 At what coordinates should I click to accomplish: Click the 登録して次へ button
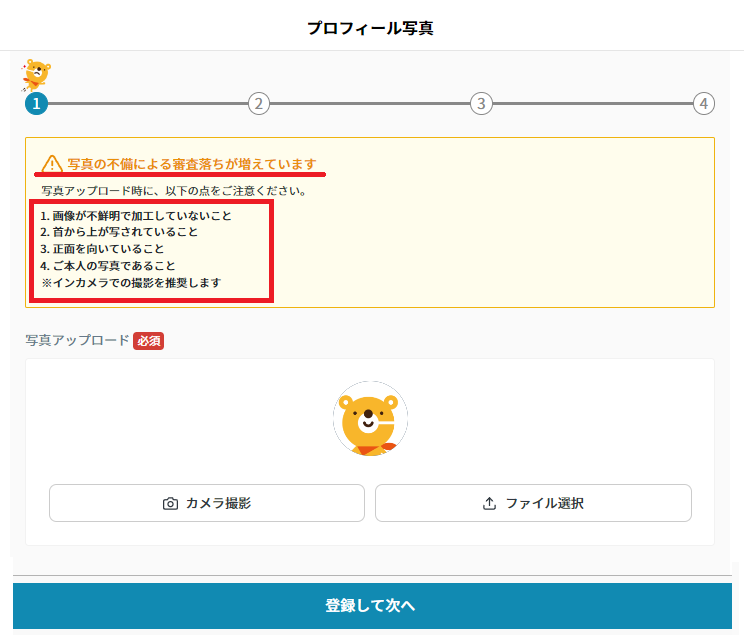pos(372,606)
